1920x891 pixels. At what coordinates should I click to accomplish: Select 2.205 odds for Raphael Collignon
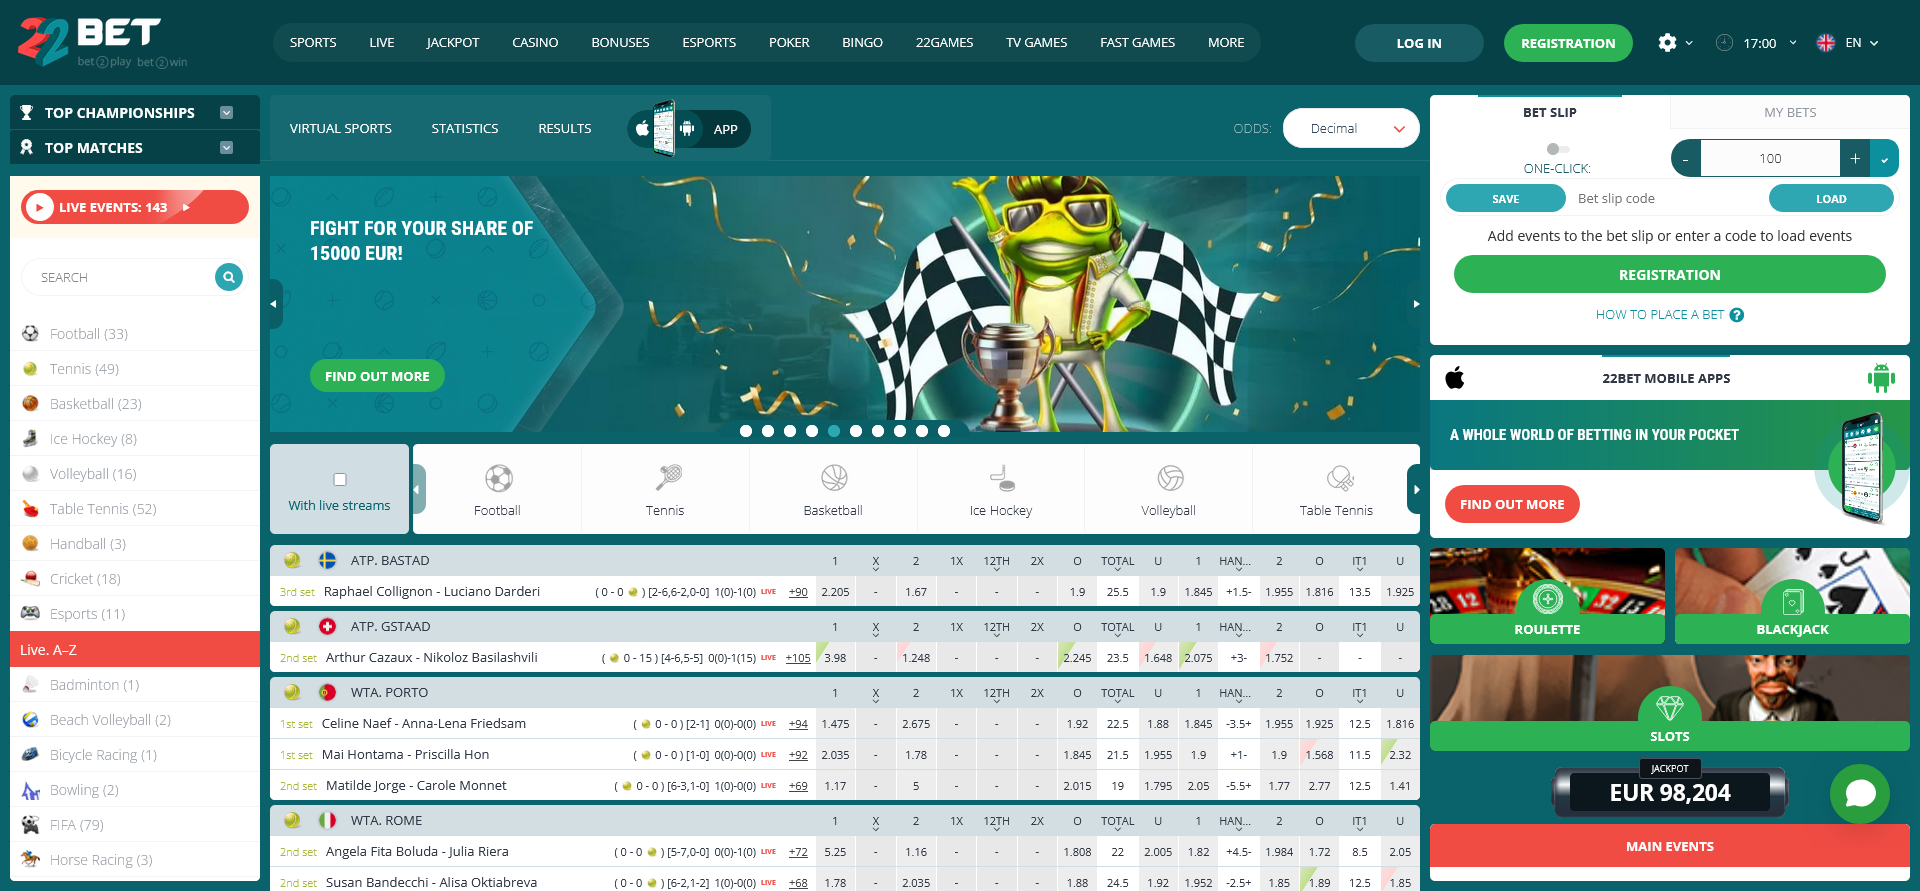(835, 592)
